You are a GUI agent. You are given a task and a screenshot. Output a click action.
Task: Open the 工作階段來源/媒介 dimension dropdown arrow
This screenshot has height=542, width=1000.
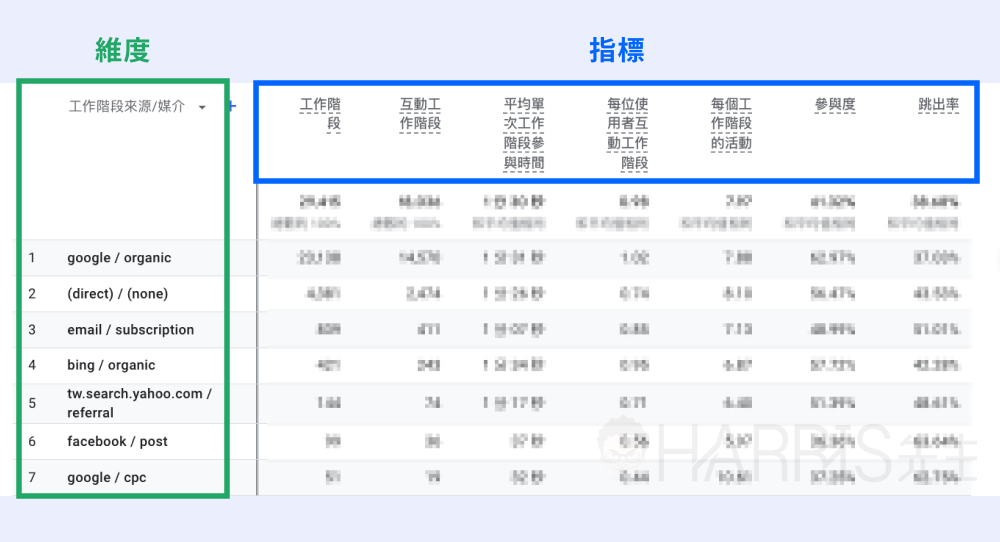pyautogui.click(x=202, y=107)
